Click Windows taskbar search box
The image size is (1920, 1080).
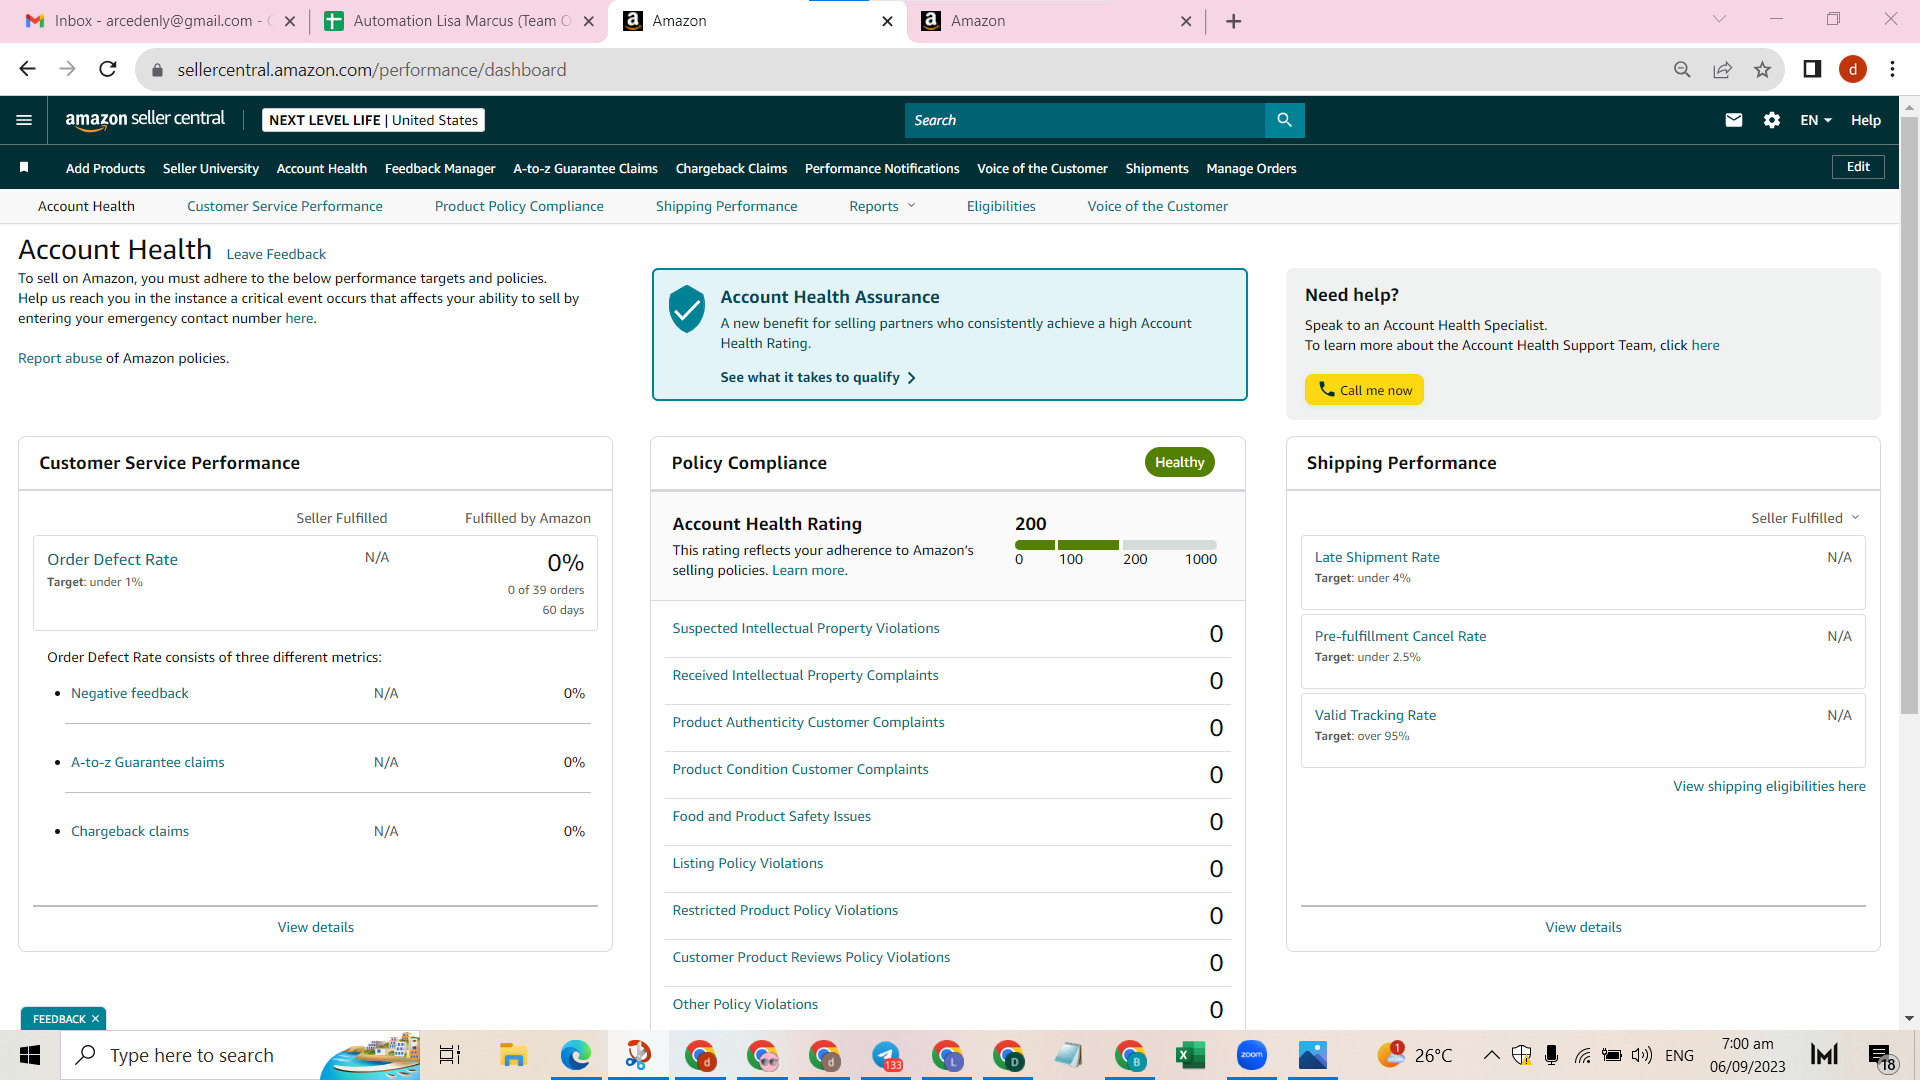240,1055
